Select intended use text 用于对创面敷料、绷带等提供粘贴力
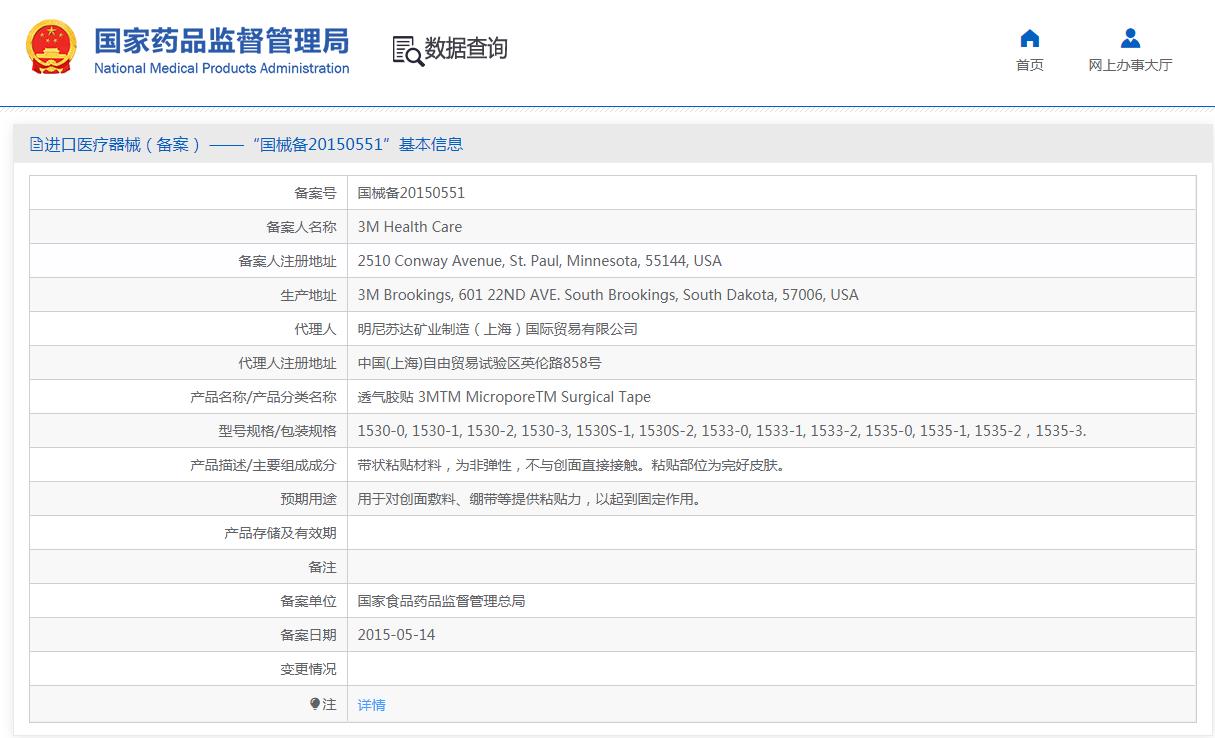 click(x=529, y=499)
